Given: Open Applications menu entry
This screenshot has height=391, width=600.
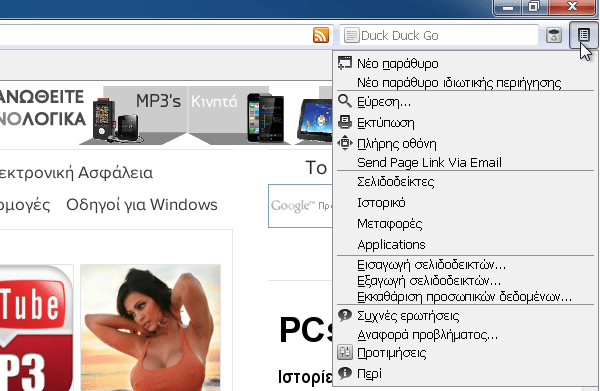Looking at the screenshot, I should pos(465,244).
